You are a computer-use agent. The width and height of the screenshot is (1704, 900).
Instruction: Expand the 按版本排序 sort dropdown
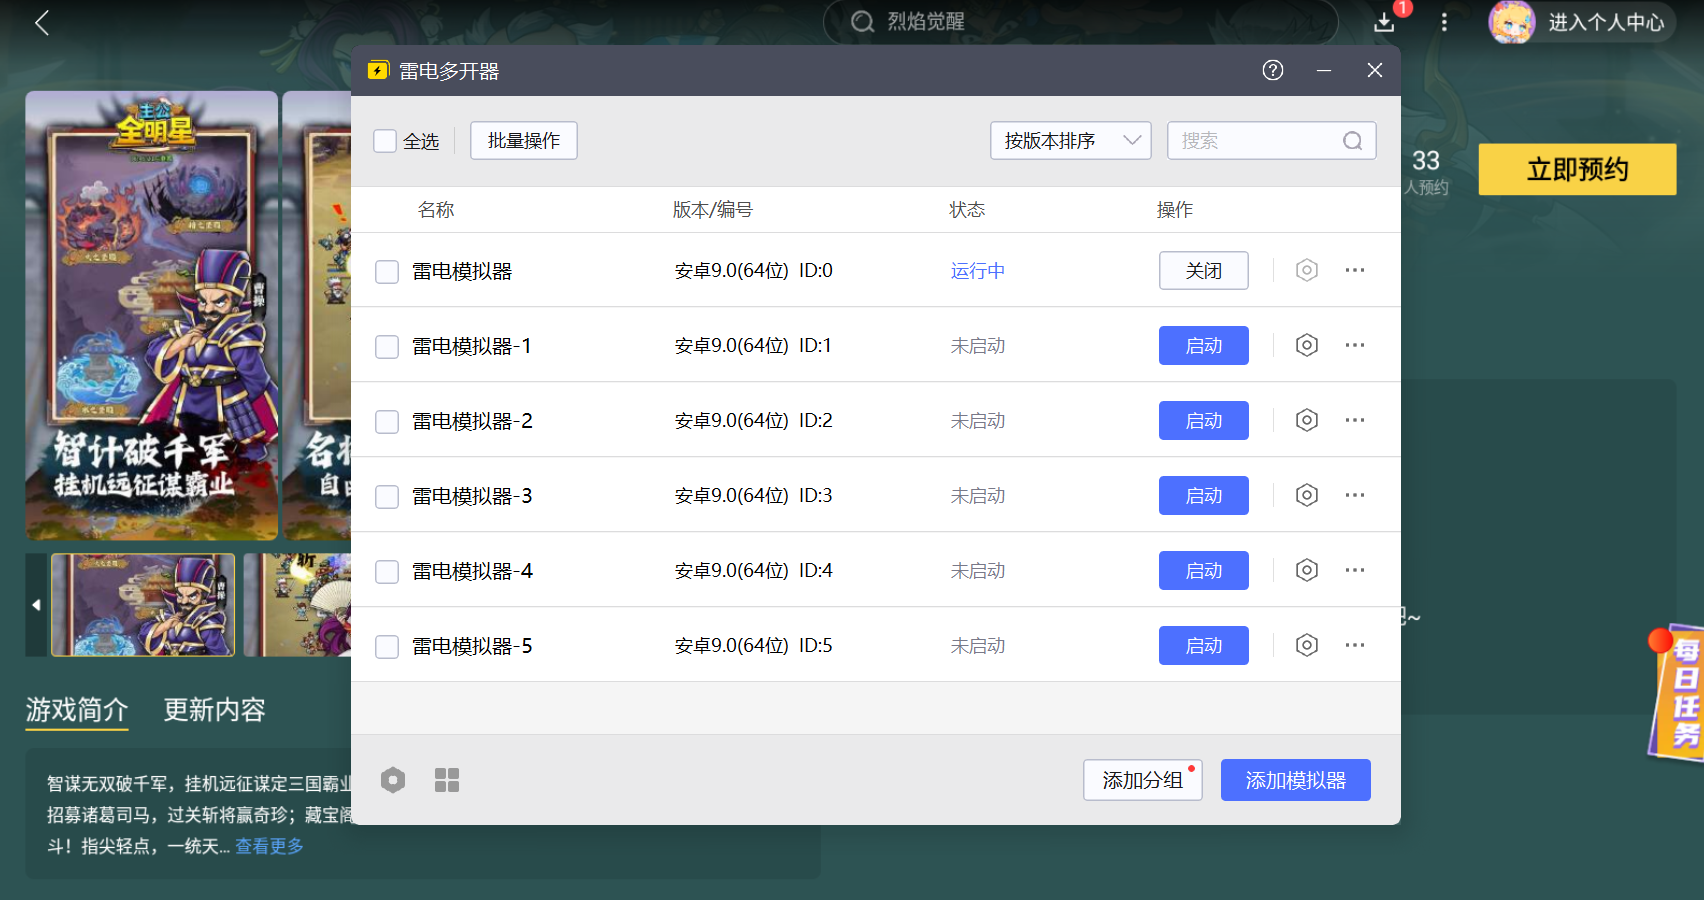pos(1070,141)
